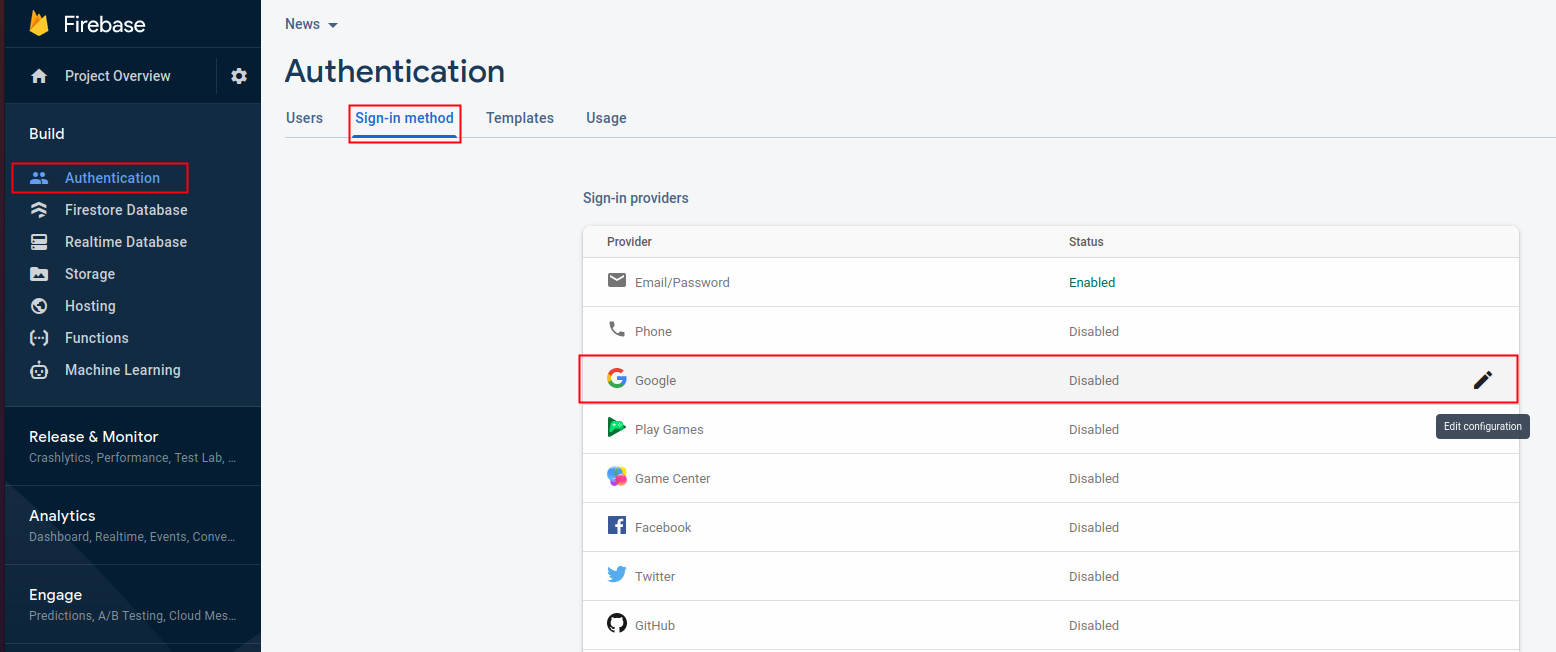Click the pencil edit icon for Google

click(x=1482, y=380)
